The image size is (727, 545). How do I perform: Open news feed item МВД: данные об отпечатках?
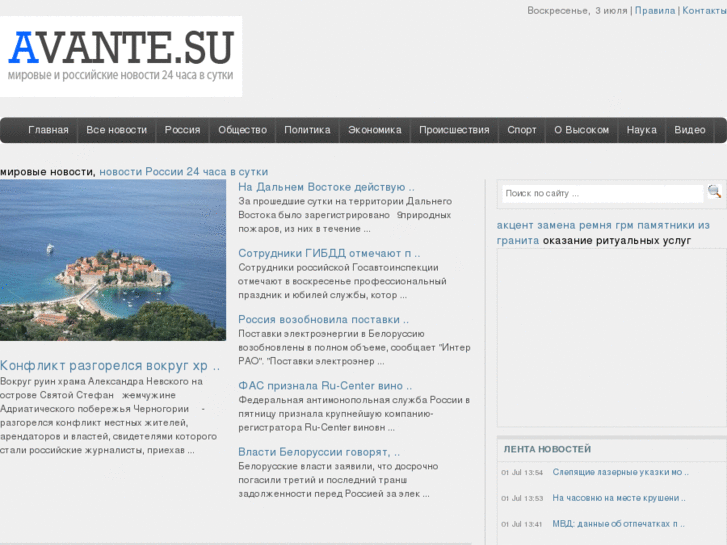pos(619,524)
